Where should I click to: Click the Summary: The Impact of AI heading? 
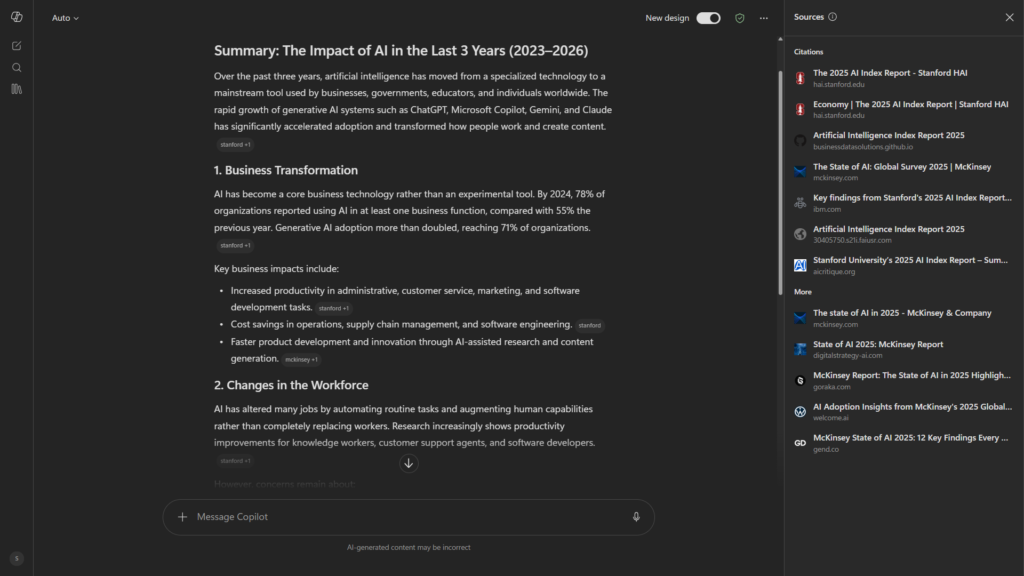401,50
